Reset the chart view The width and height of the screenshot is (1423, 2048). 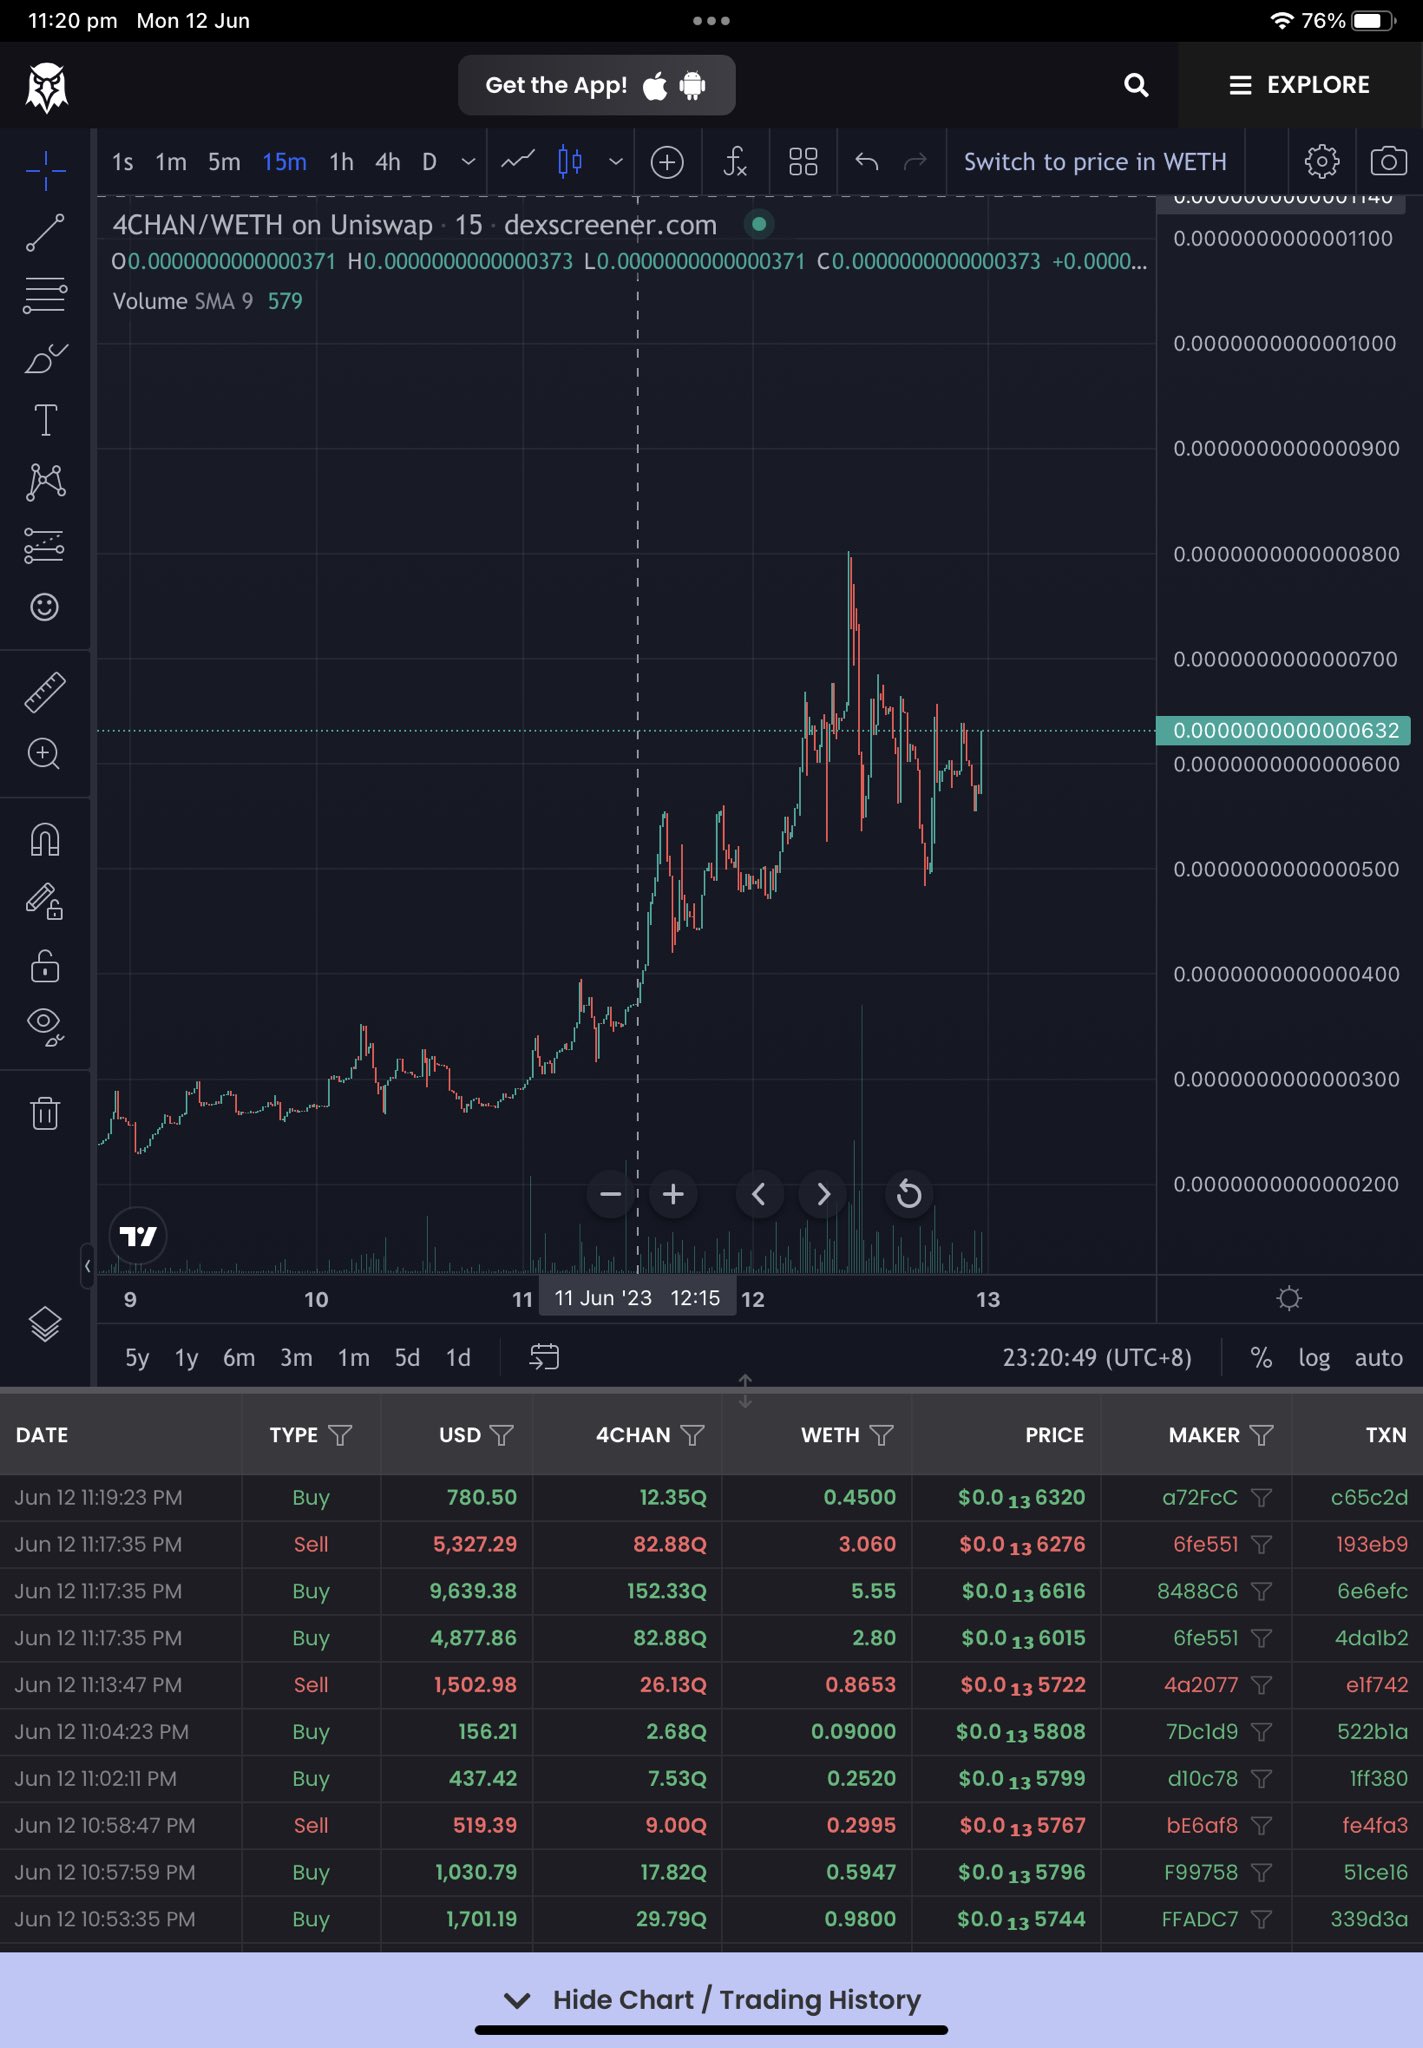point(909,1194)
